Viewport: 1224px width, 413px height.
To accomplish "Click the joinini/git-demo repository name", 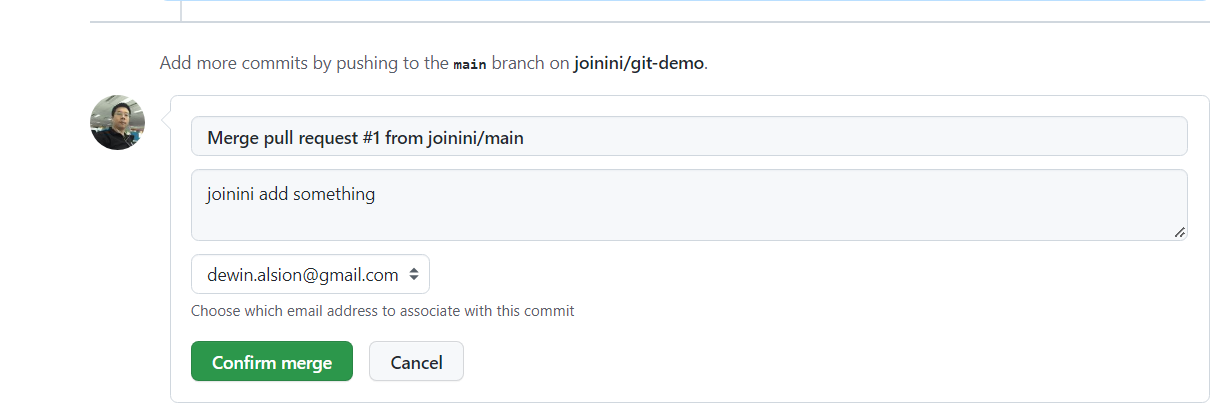I will tap(639, 63).
